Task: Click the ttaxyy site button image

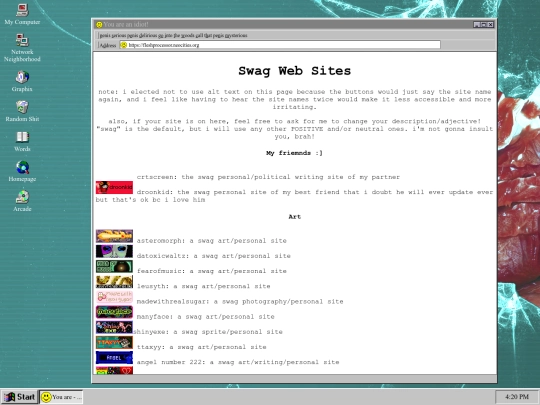Action: click(114, 342)
